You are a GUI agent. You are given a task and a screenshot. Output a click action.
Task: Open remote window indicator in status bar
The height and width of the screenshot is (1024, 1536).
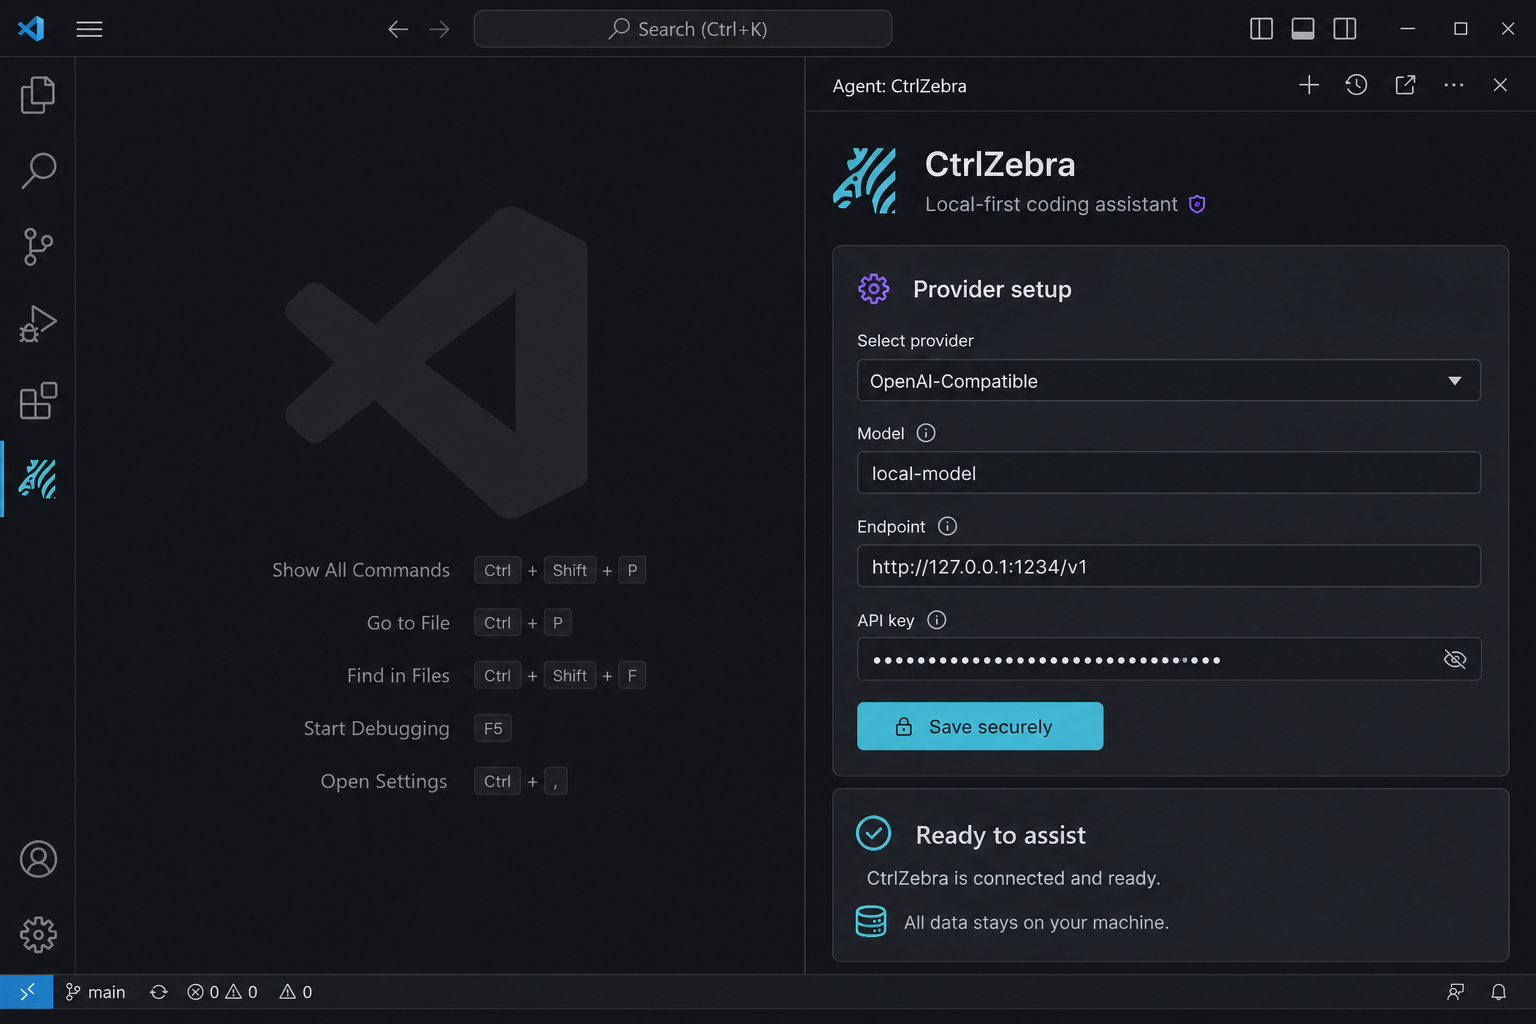27,992
